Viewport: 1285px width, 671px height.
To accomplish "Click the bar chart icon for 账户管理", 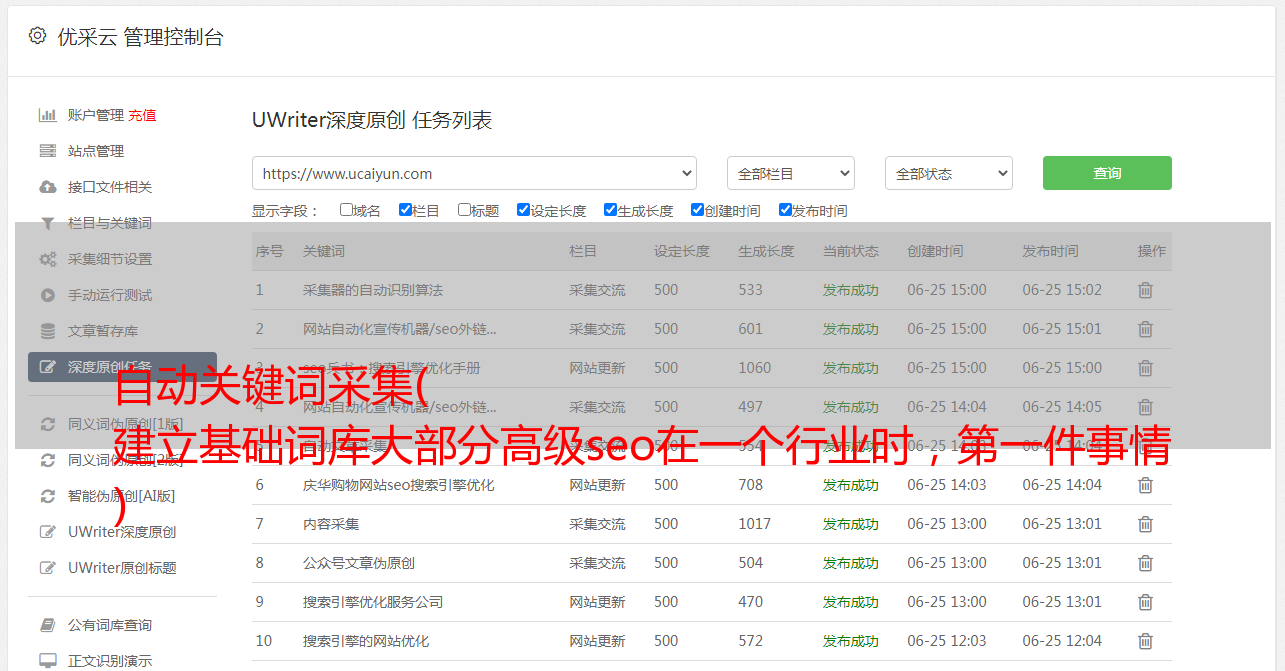I will point(47,115).
